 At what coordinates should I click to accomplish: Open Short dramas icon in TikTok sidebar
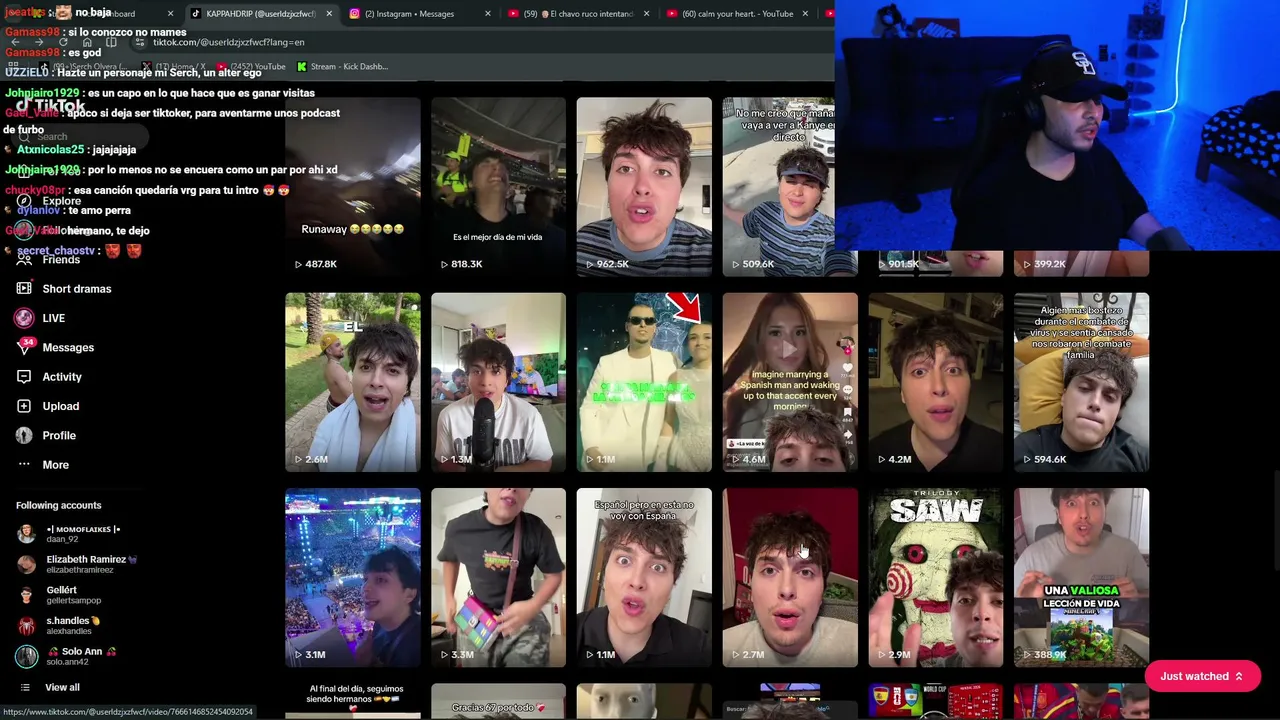click(x=24, y=289)
